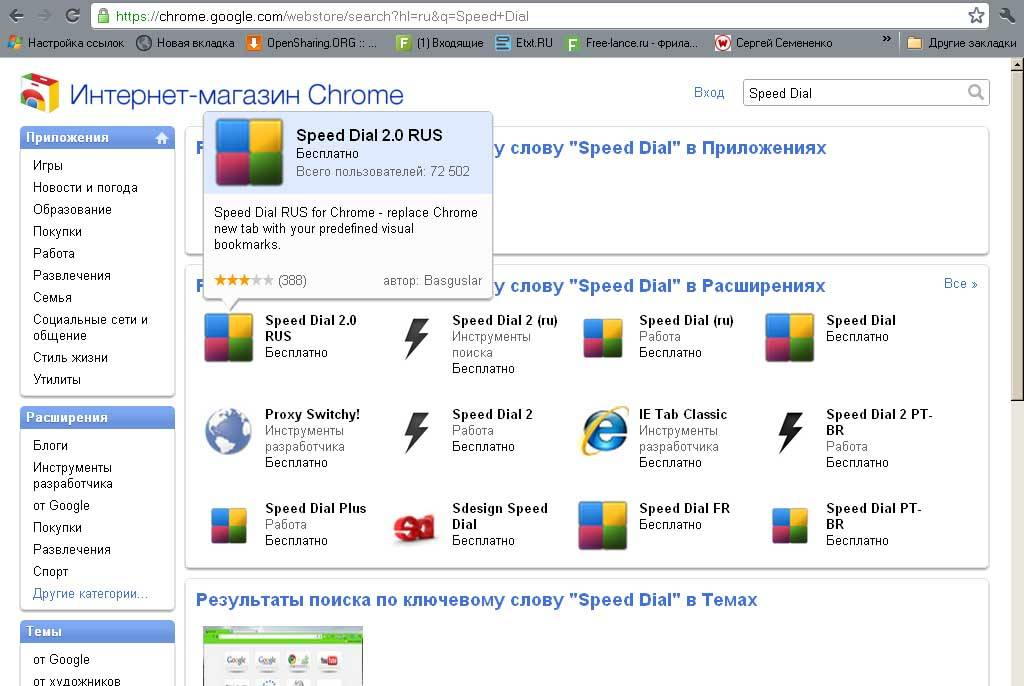Click the Все » link for extensions
The height and width of the screenshot is (686, 1024).
[960, 284]
